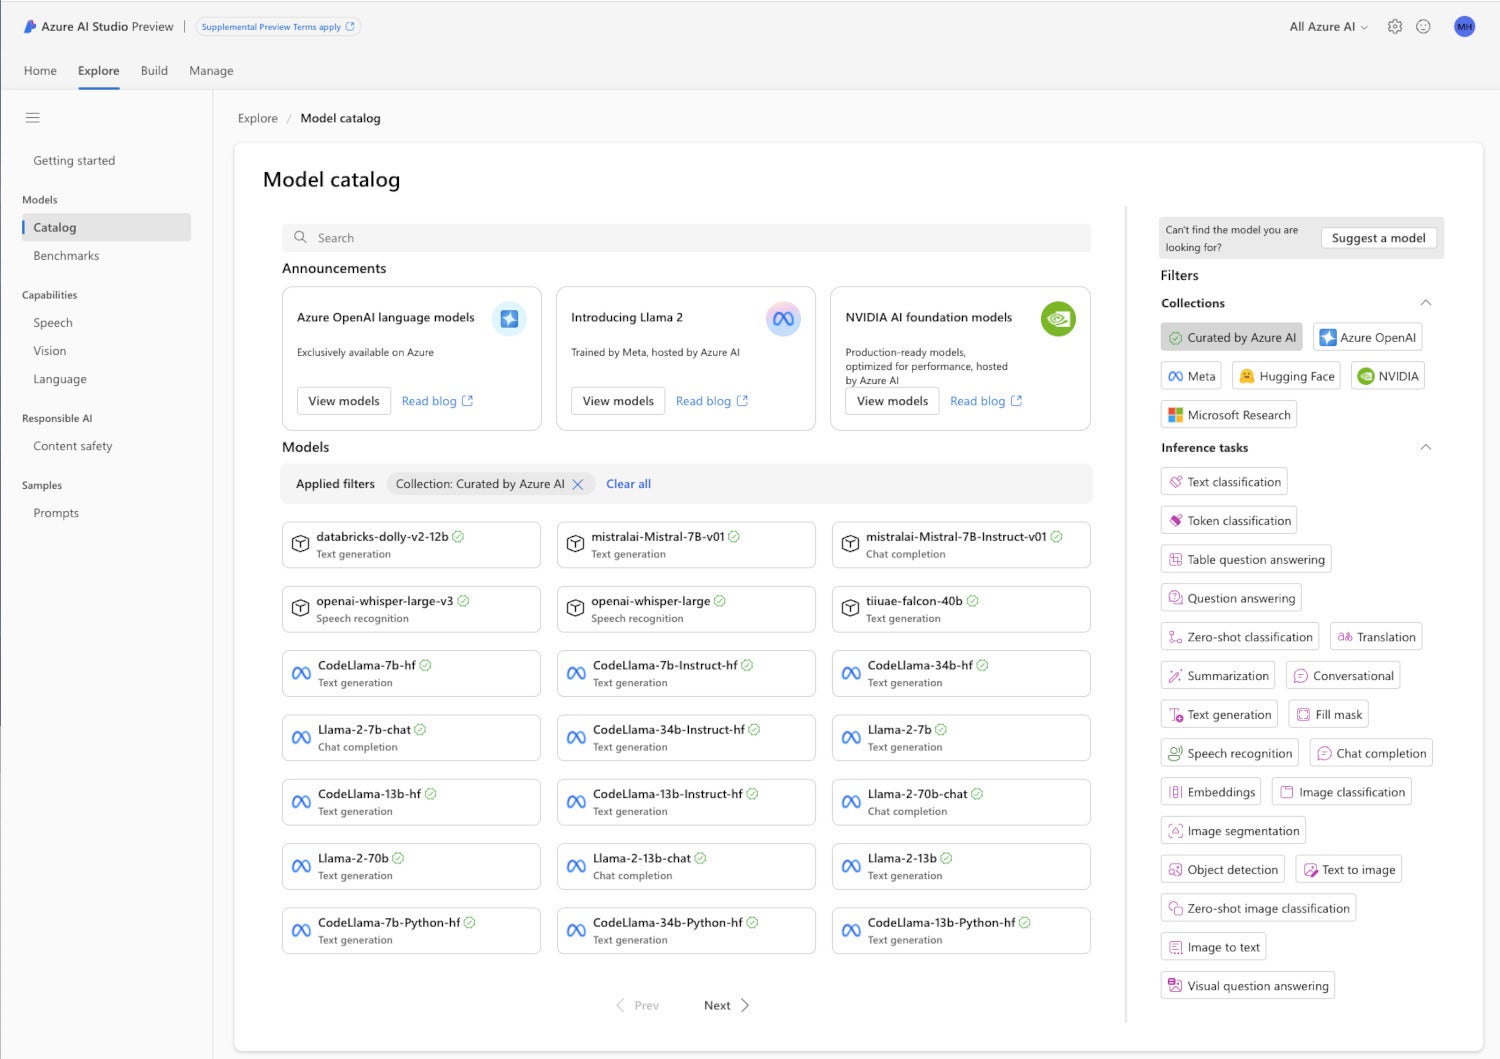
Task: Click the Explore breadcrumb link
Action: pyautogui.click(x=258, y=118)
